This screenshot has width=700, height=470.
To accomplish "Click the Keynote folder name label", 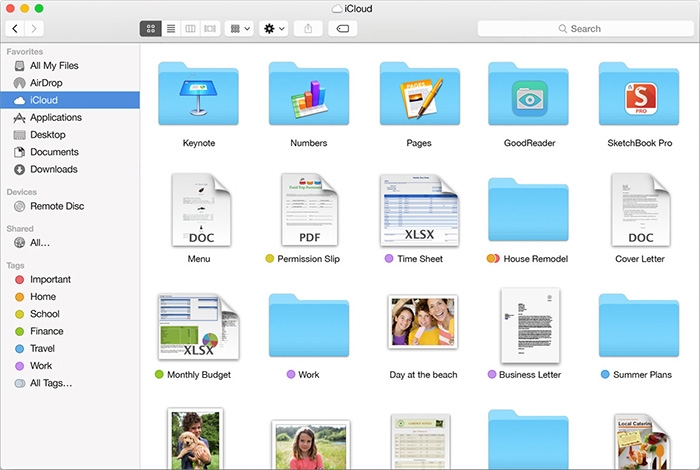I will [199, 143].
